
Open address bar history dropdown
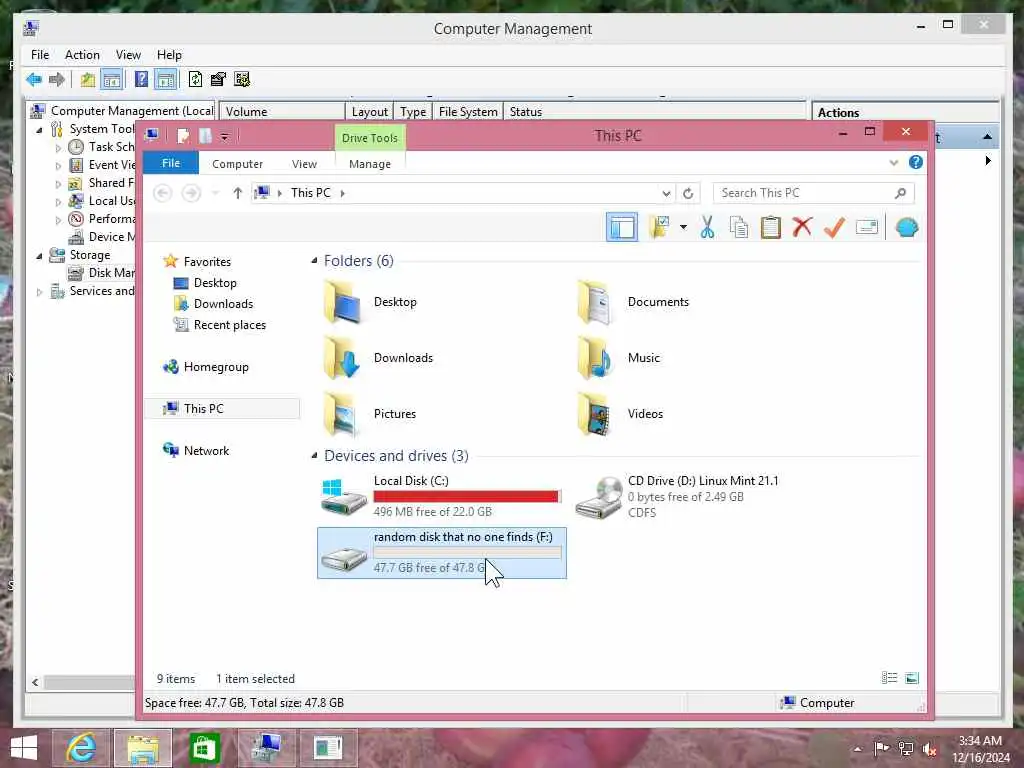pos(665,193)
